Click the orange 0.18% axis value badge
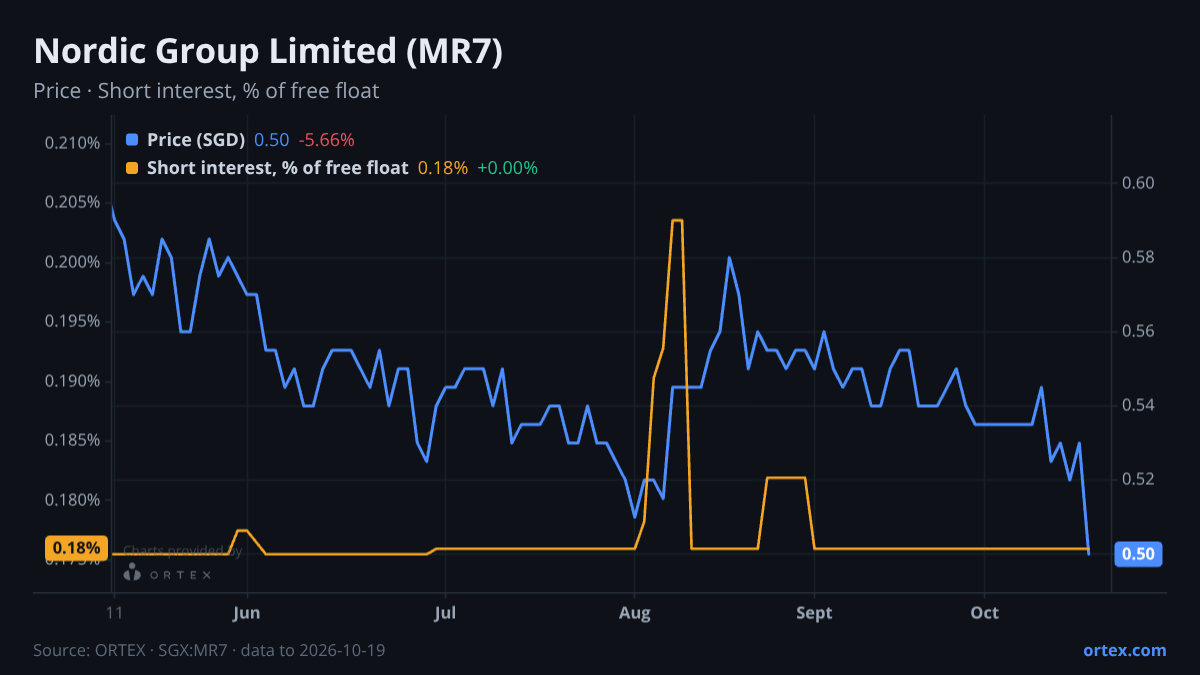1200x675 pixels. click(x=76, y=548)
